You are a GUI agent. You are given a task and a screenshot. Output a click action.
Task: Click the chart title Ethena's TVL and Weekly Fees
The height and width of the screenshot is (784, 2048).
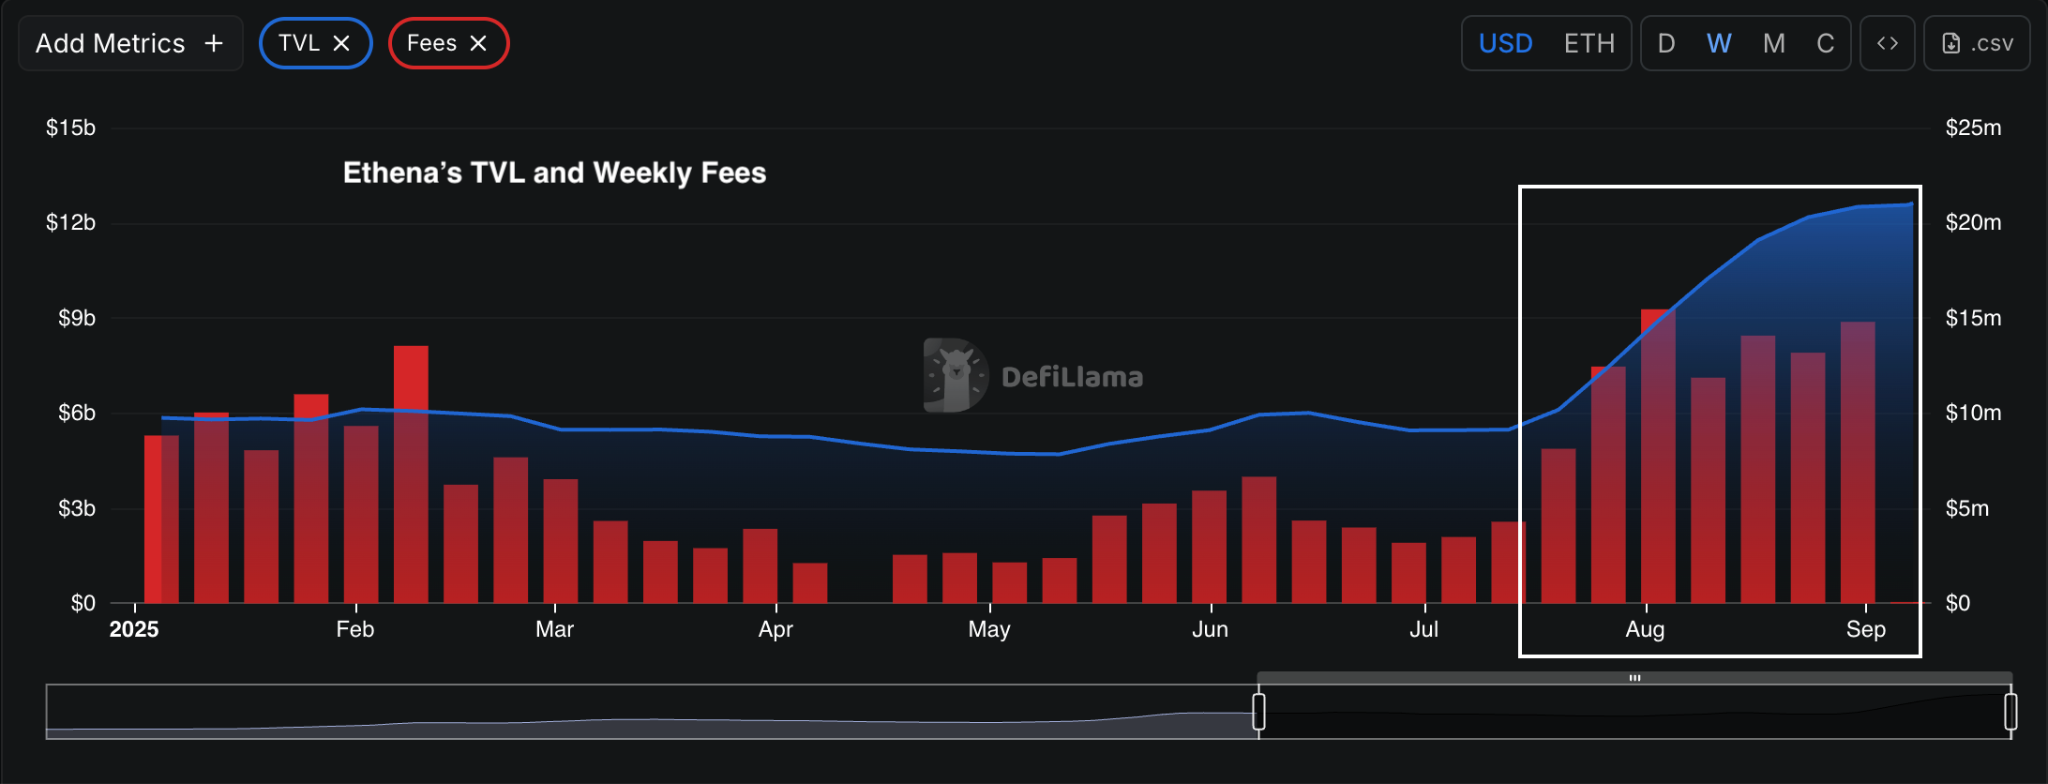click(555, 173)
